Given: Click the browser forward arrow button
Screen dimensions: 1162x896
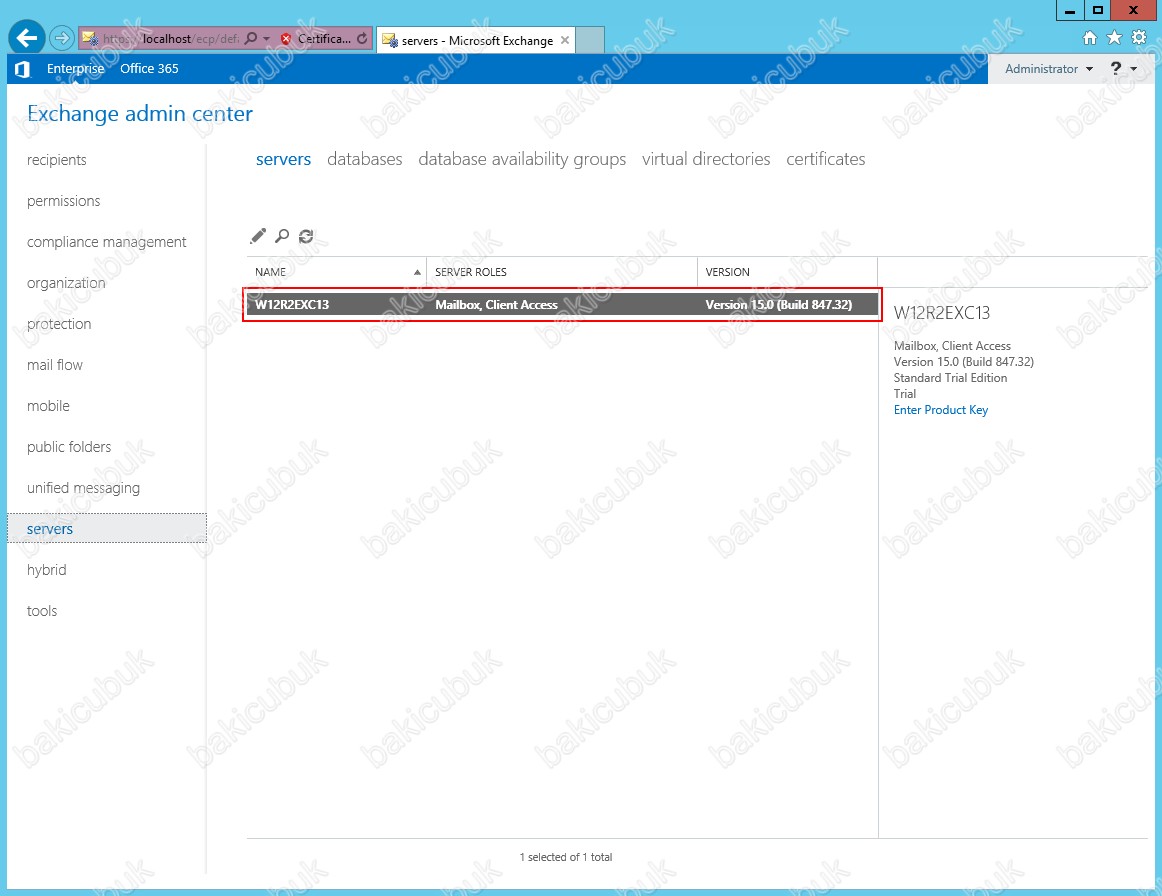Looking at the screenshot, I should [62, 38].
